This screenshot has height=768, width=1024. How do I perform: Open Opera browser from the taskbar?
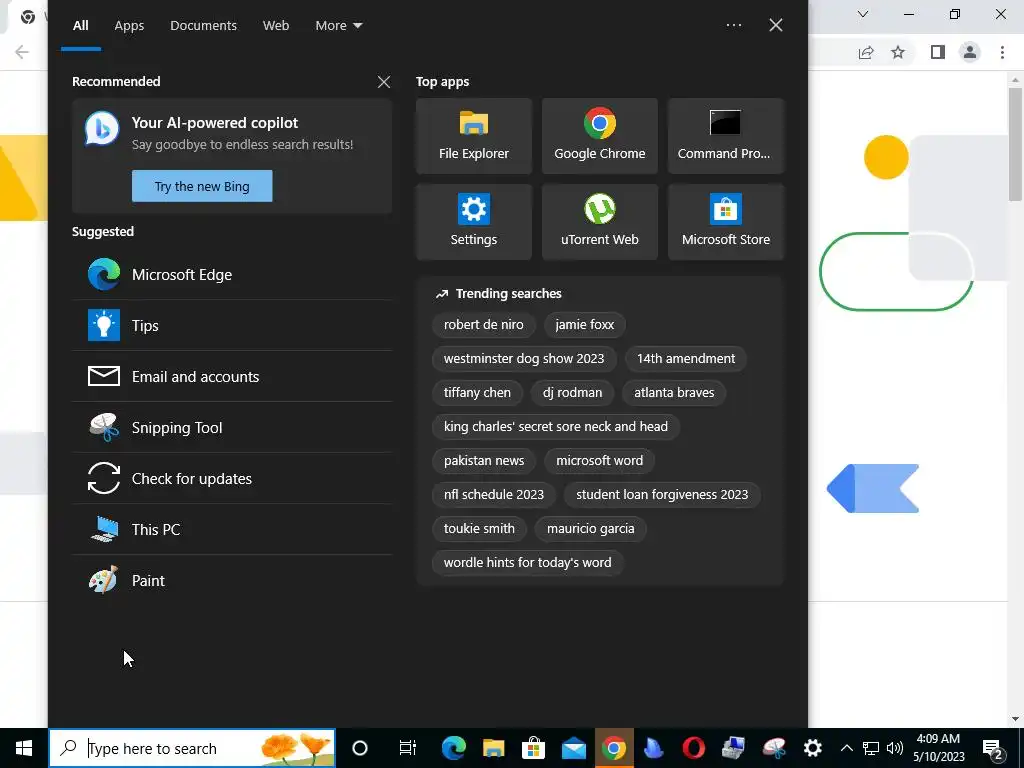click(x=694, y=748)
